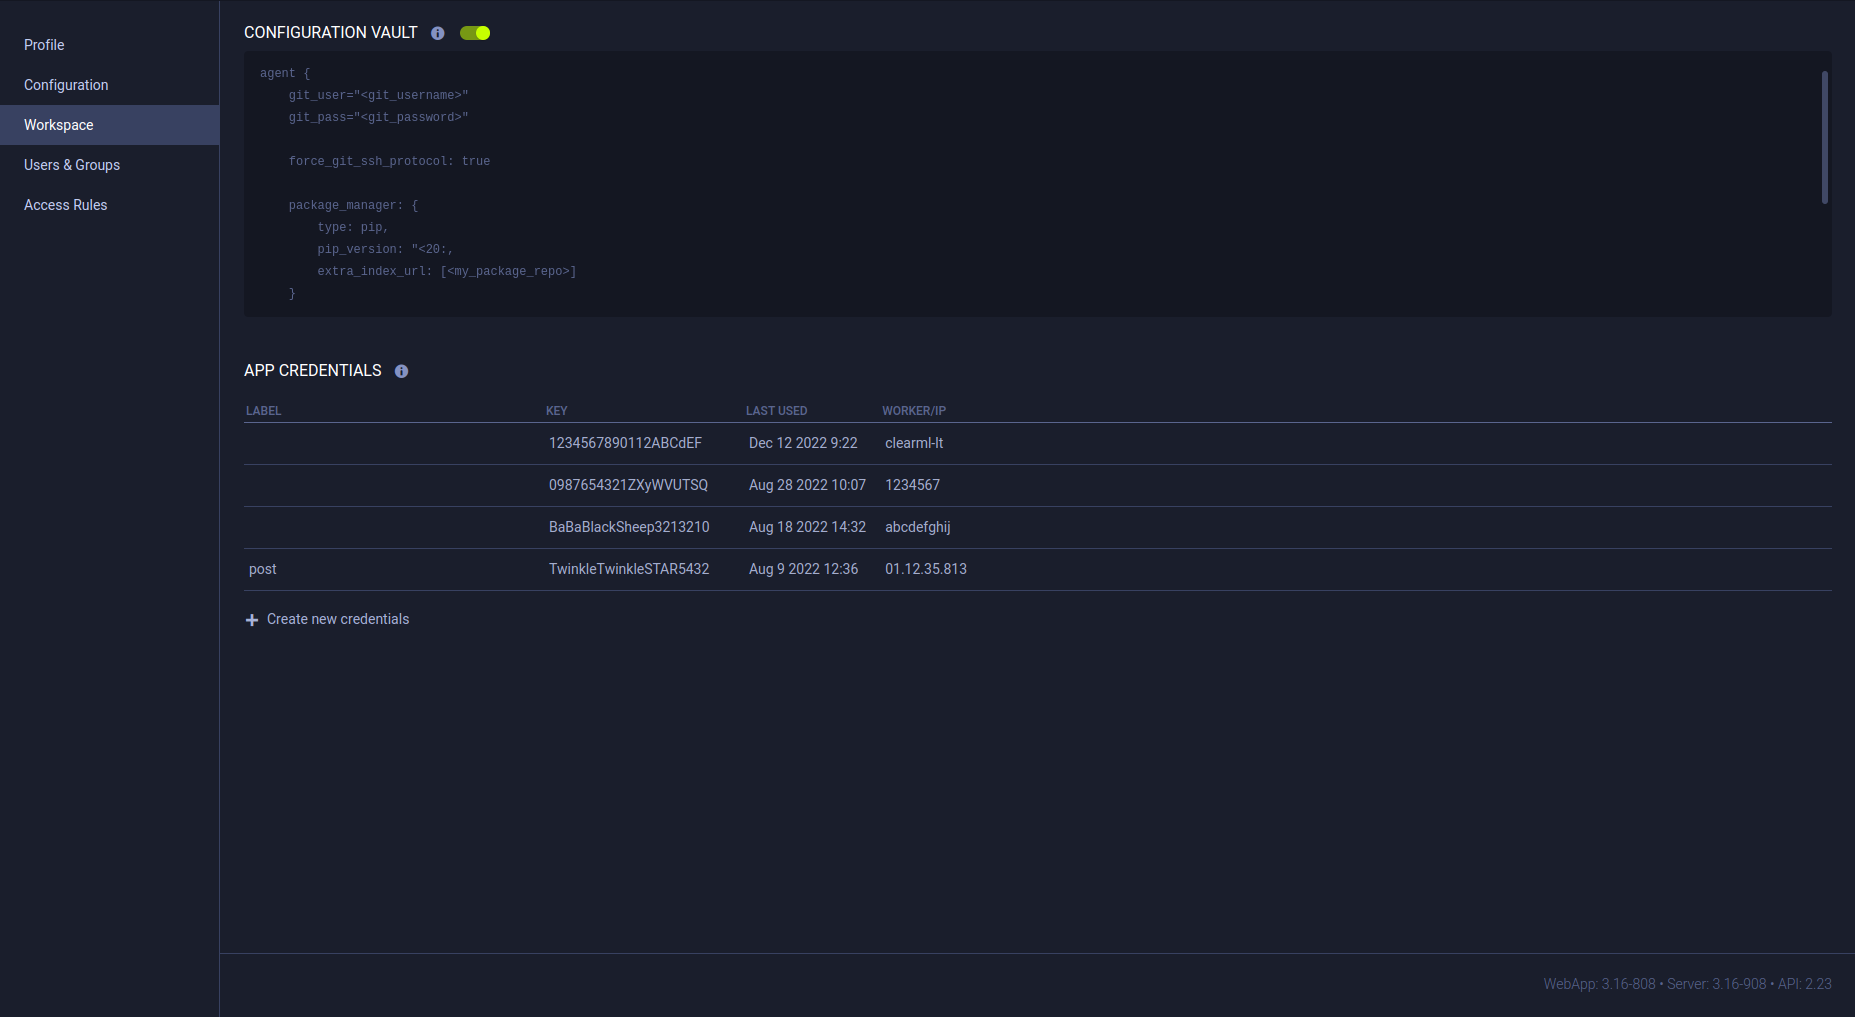Viewport: 1855px width, 1017px height.
Task: Open the Profile settings page
Action: click(x=44, y=45)
